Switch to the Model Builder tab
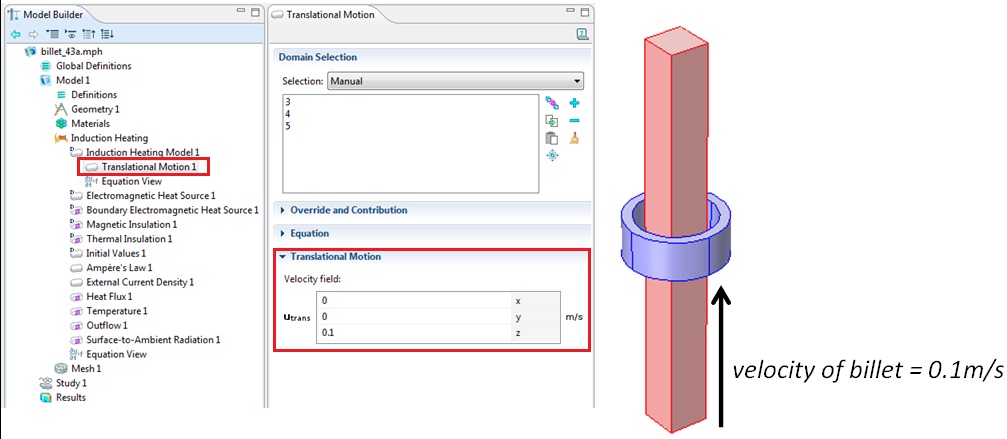This screenshot has width=1007, height=439. pos(55,13)
